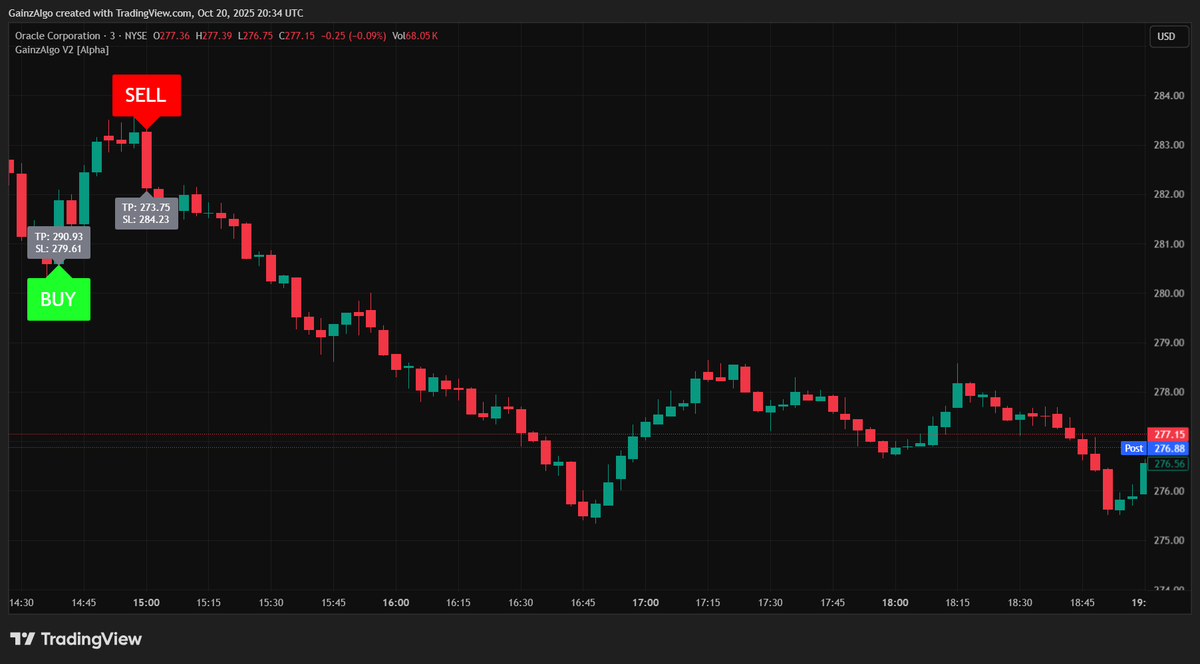
Task: Click the header text 'GainzAlgo created with TradingView.com'
Action: tap(99, 13)
